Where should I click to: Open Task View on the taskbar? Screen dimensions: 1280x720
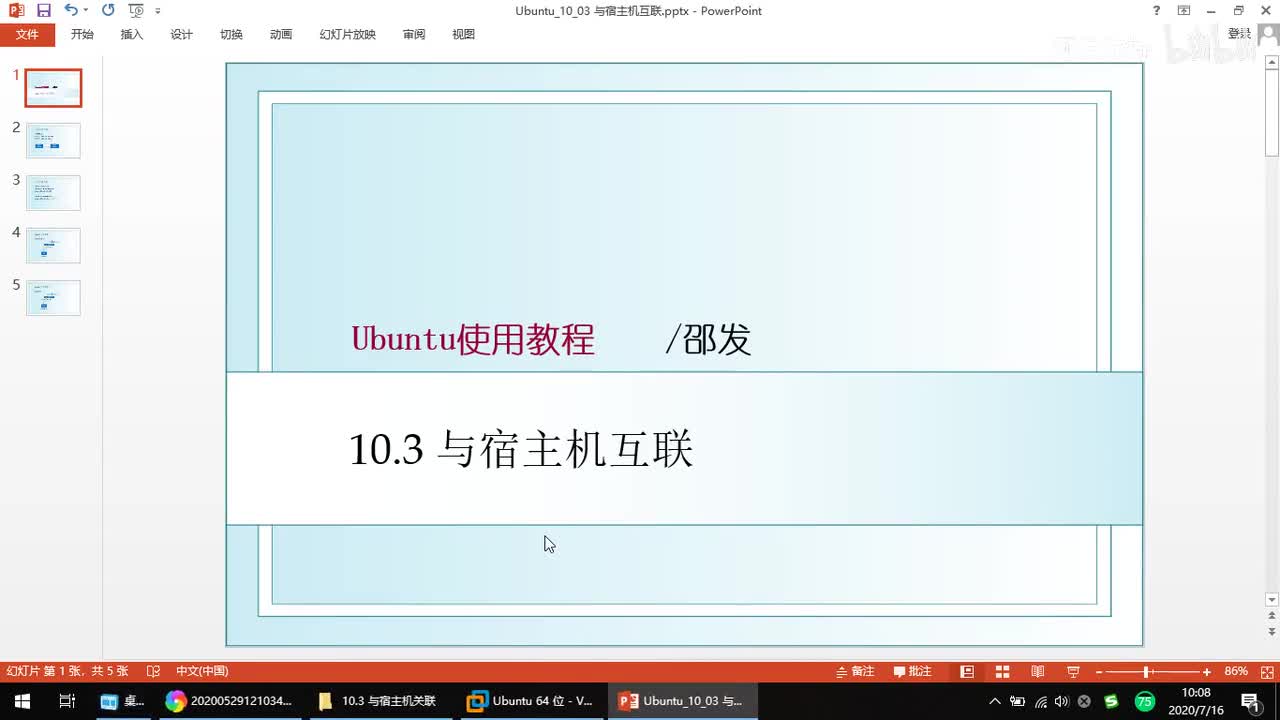point(67,701)
